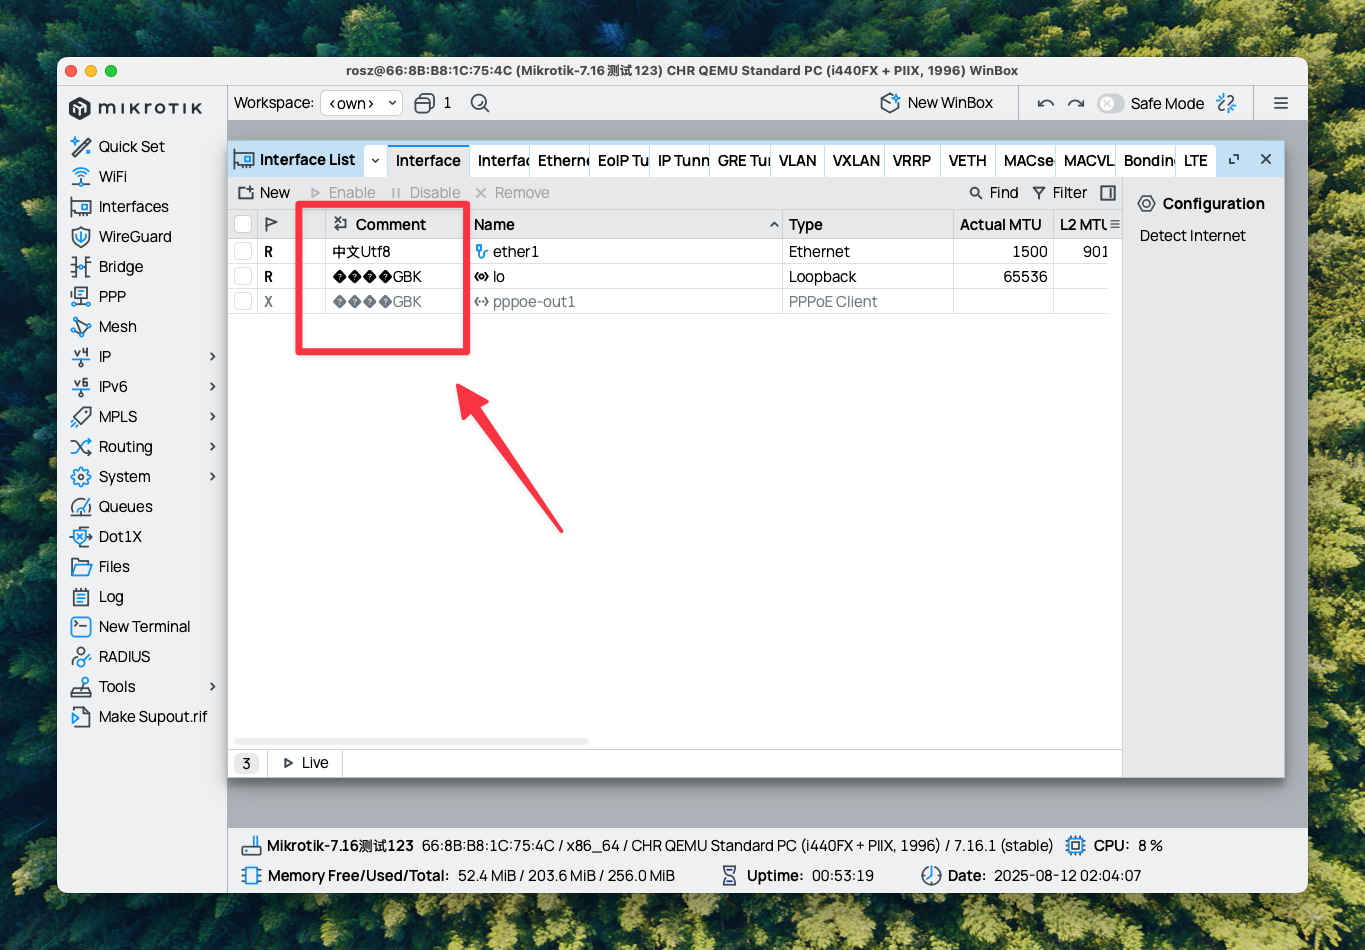
Task: Click the New interface button
Action: [x=264, y=193]
